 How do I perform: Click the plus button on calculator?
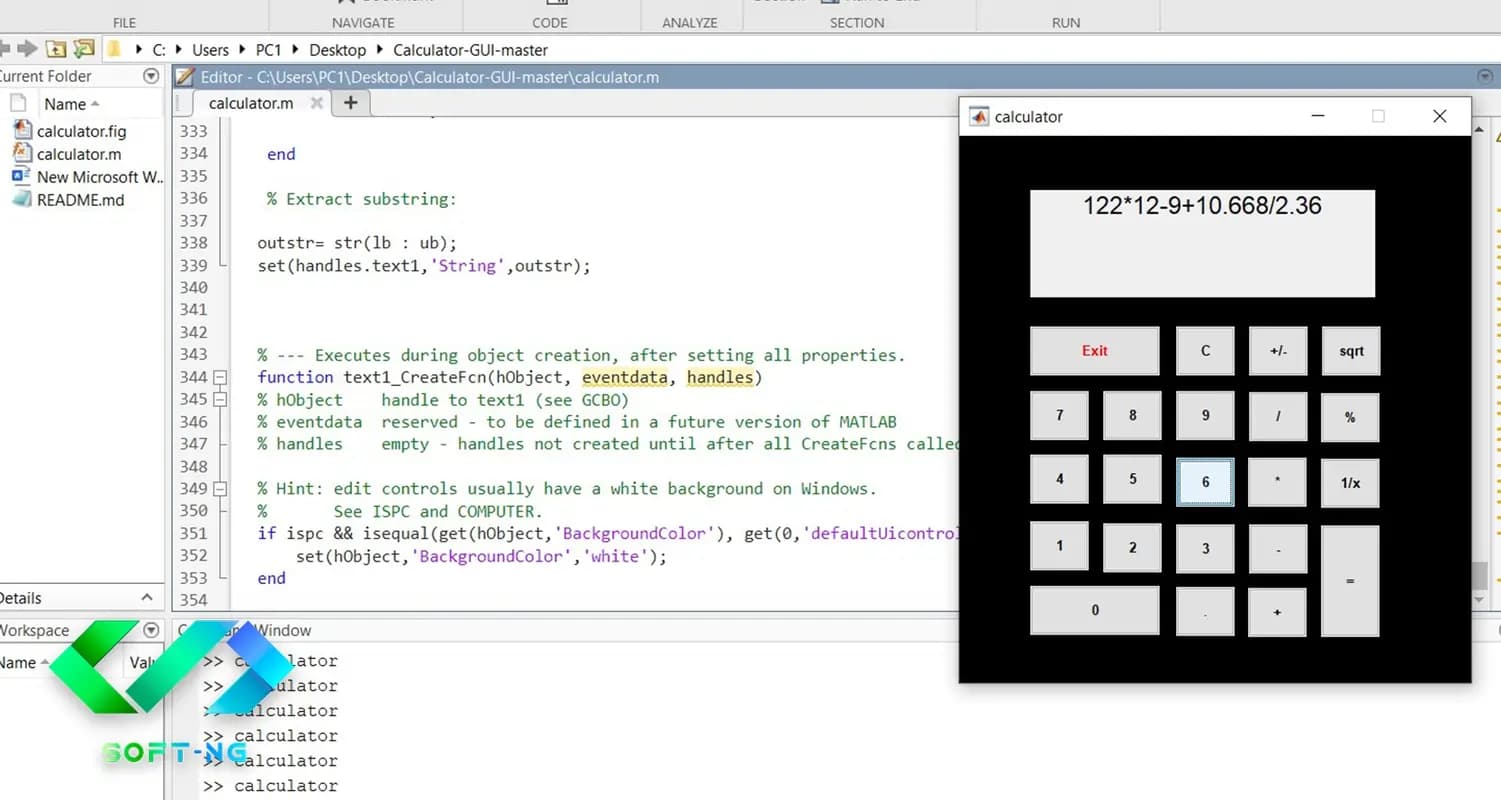coord(1277,612)
